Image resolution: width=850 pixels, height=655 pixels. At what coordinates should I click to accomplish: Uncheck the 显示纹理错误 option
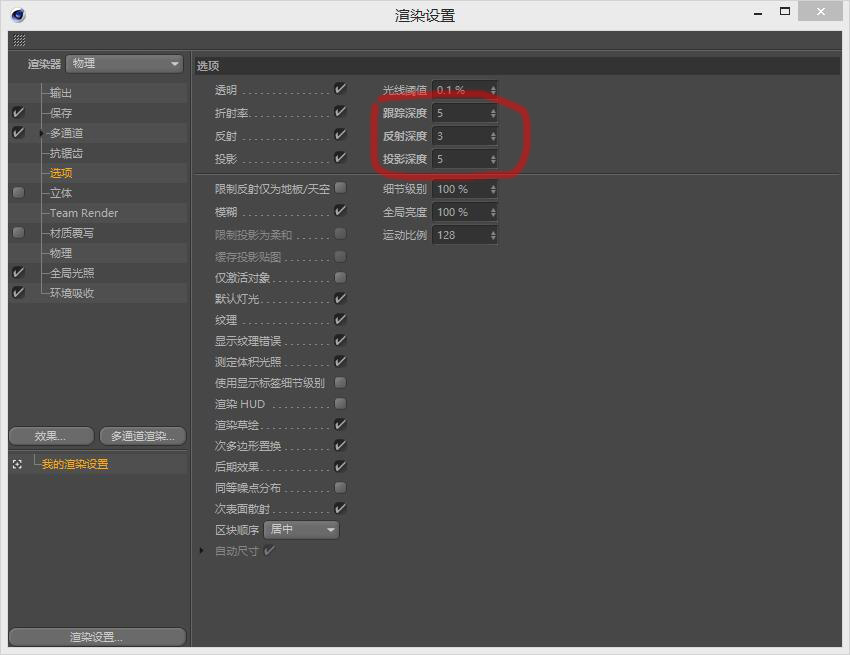tap(340, 341)
